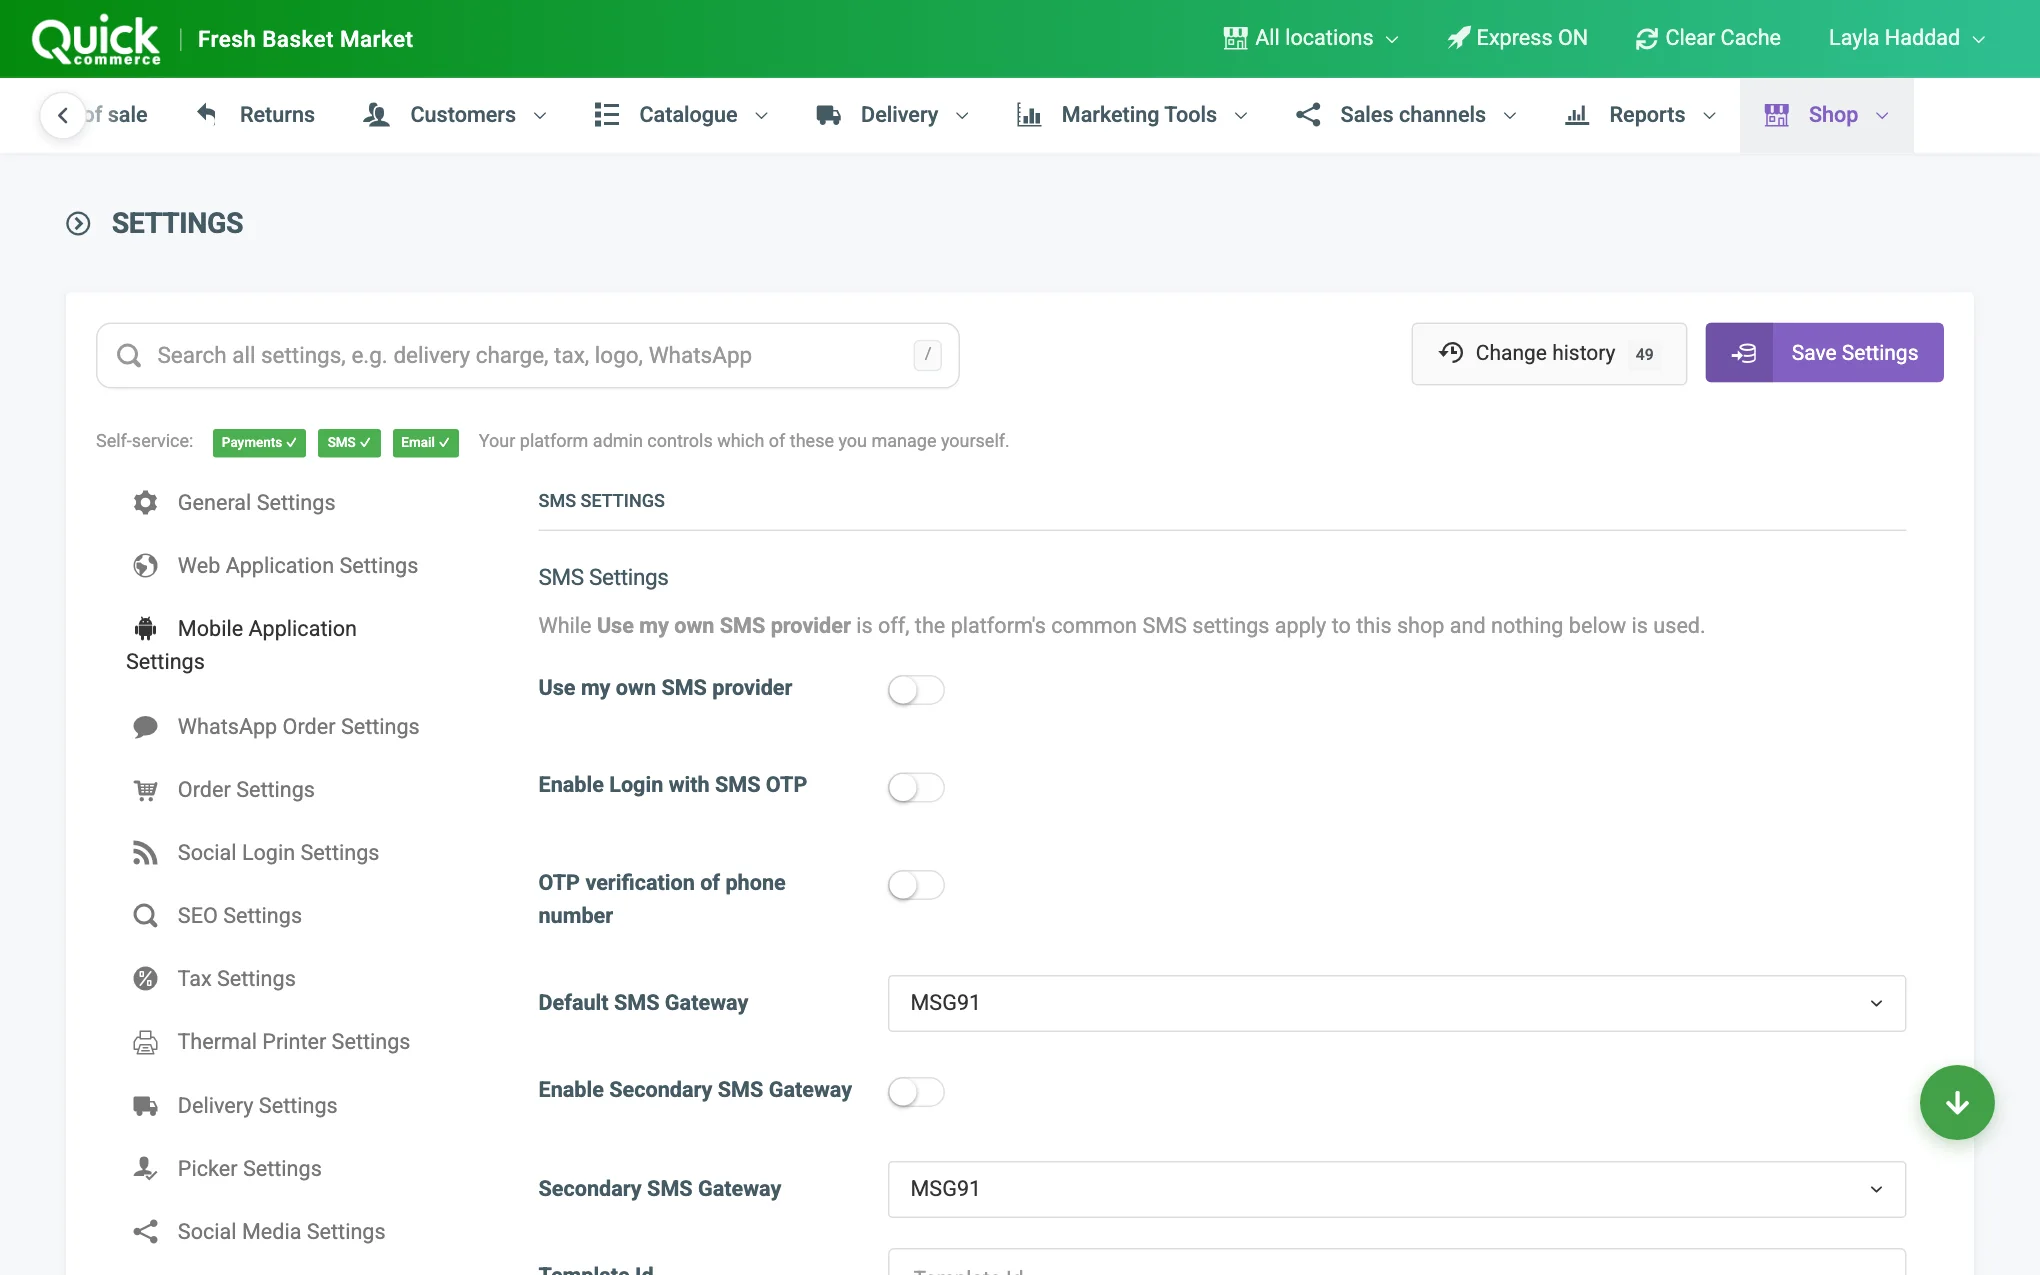Focus the Search all settings field
The image size is (2040, 1275).
(528, 355)
